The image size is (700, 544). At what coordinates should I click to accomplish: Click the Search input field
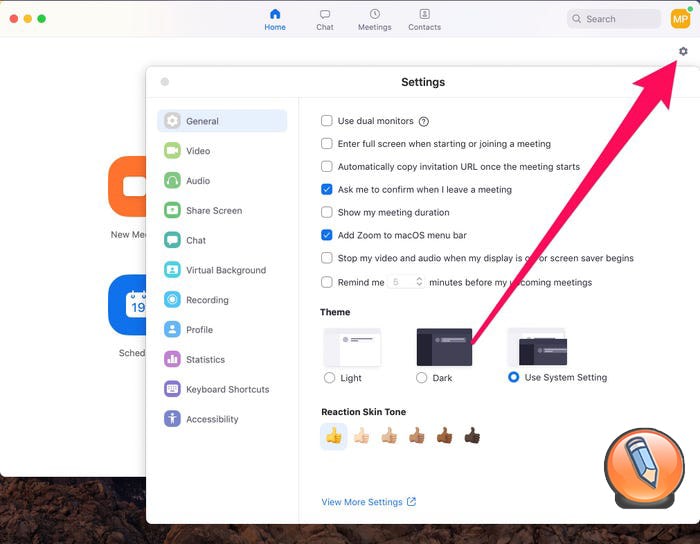pos(613,19)
